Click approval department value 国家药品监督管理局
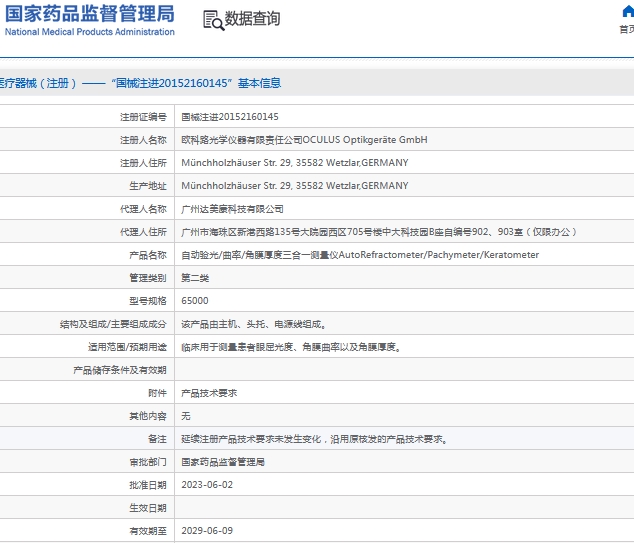Screen dimensions: 634x543 [223, 462]
